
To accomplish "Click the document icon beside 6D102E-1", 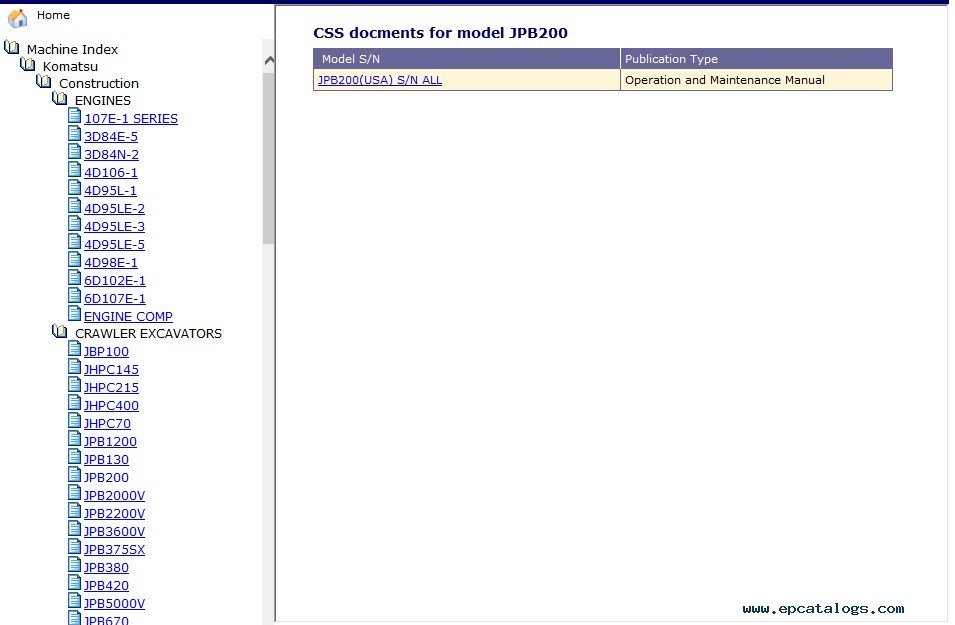I will click(74, 278).
